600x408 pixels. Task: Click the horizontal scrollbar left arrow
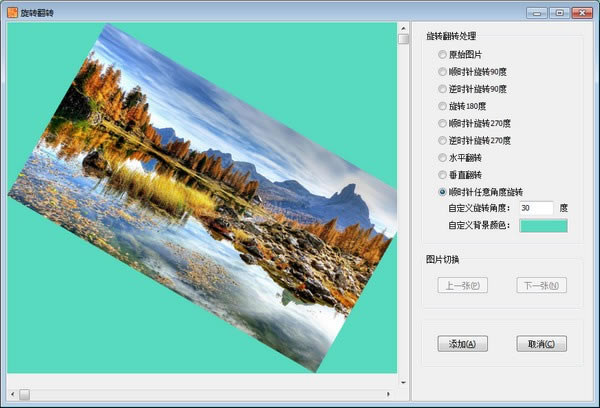[x=12, y=394]
